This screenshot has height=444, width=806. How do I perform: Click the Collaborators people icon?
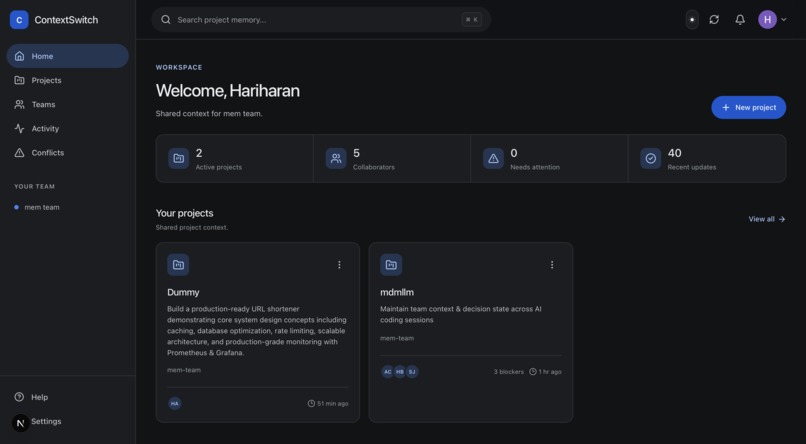[x=336, y=158]
